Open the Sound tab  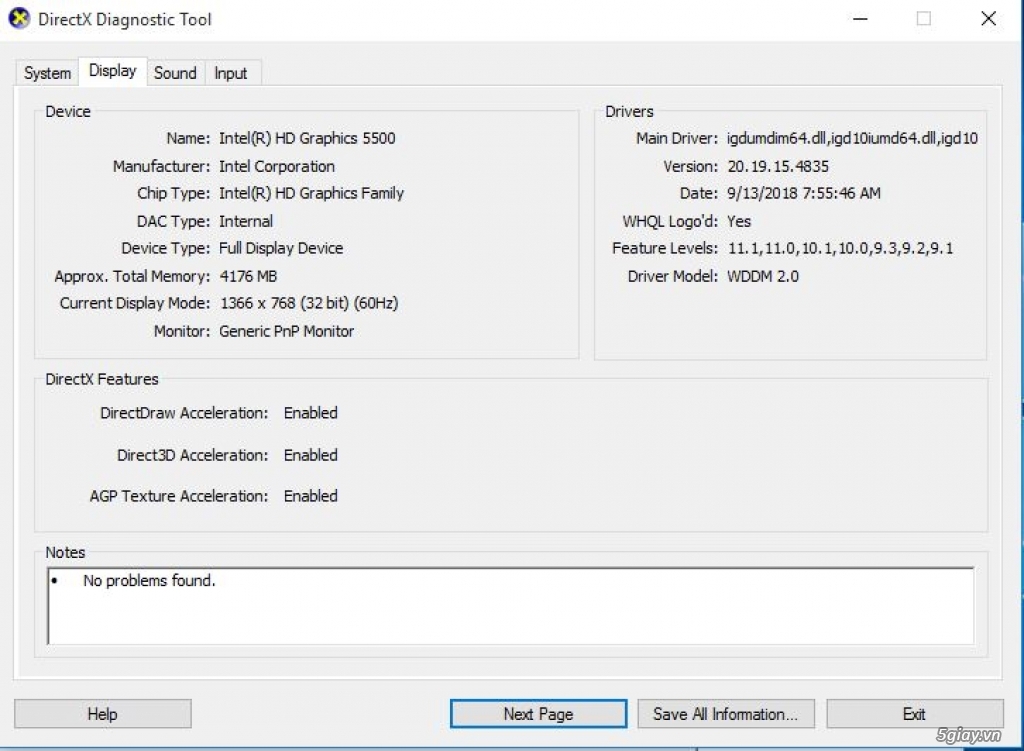coord(175,72)
